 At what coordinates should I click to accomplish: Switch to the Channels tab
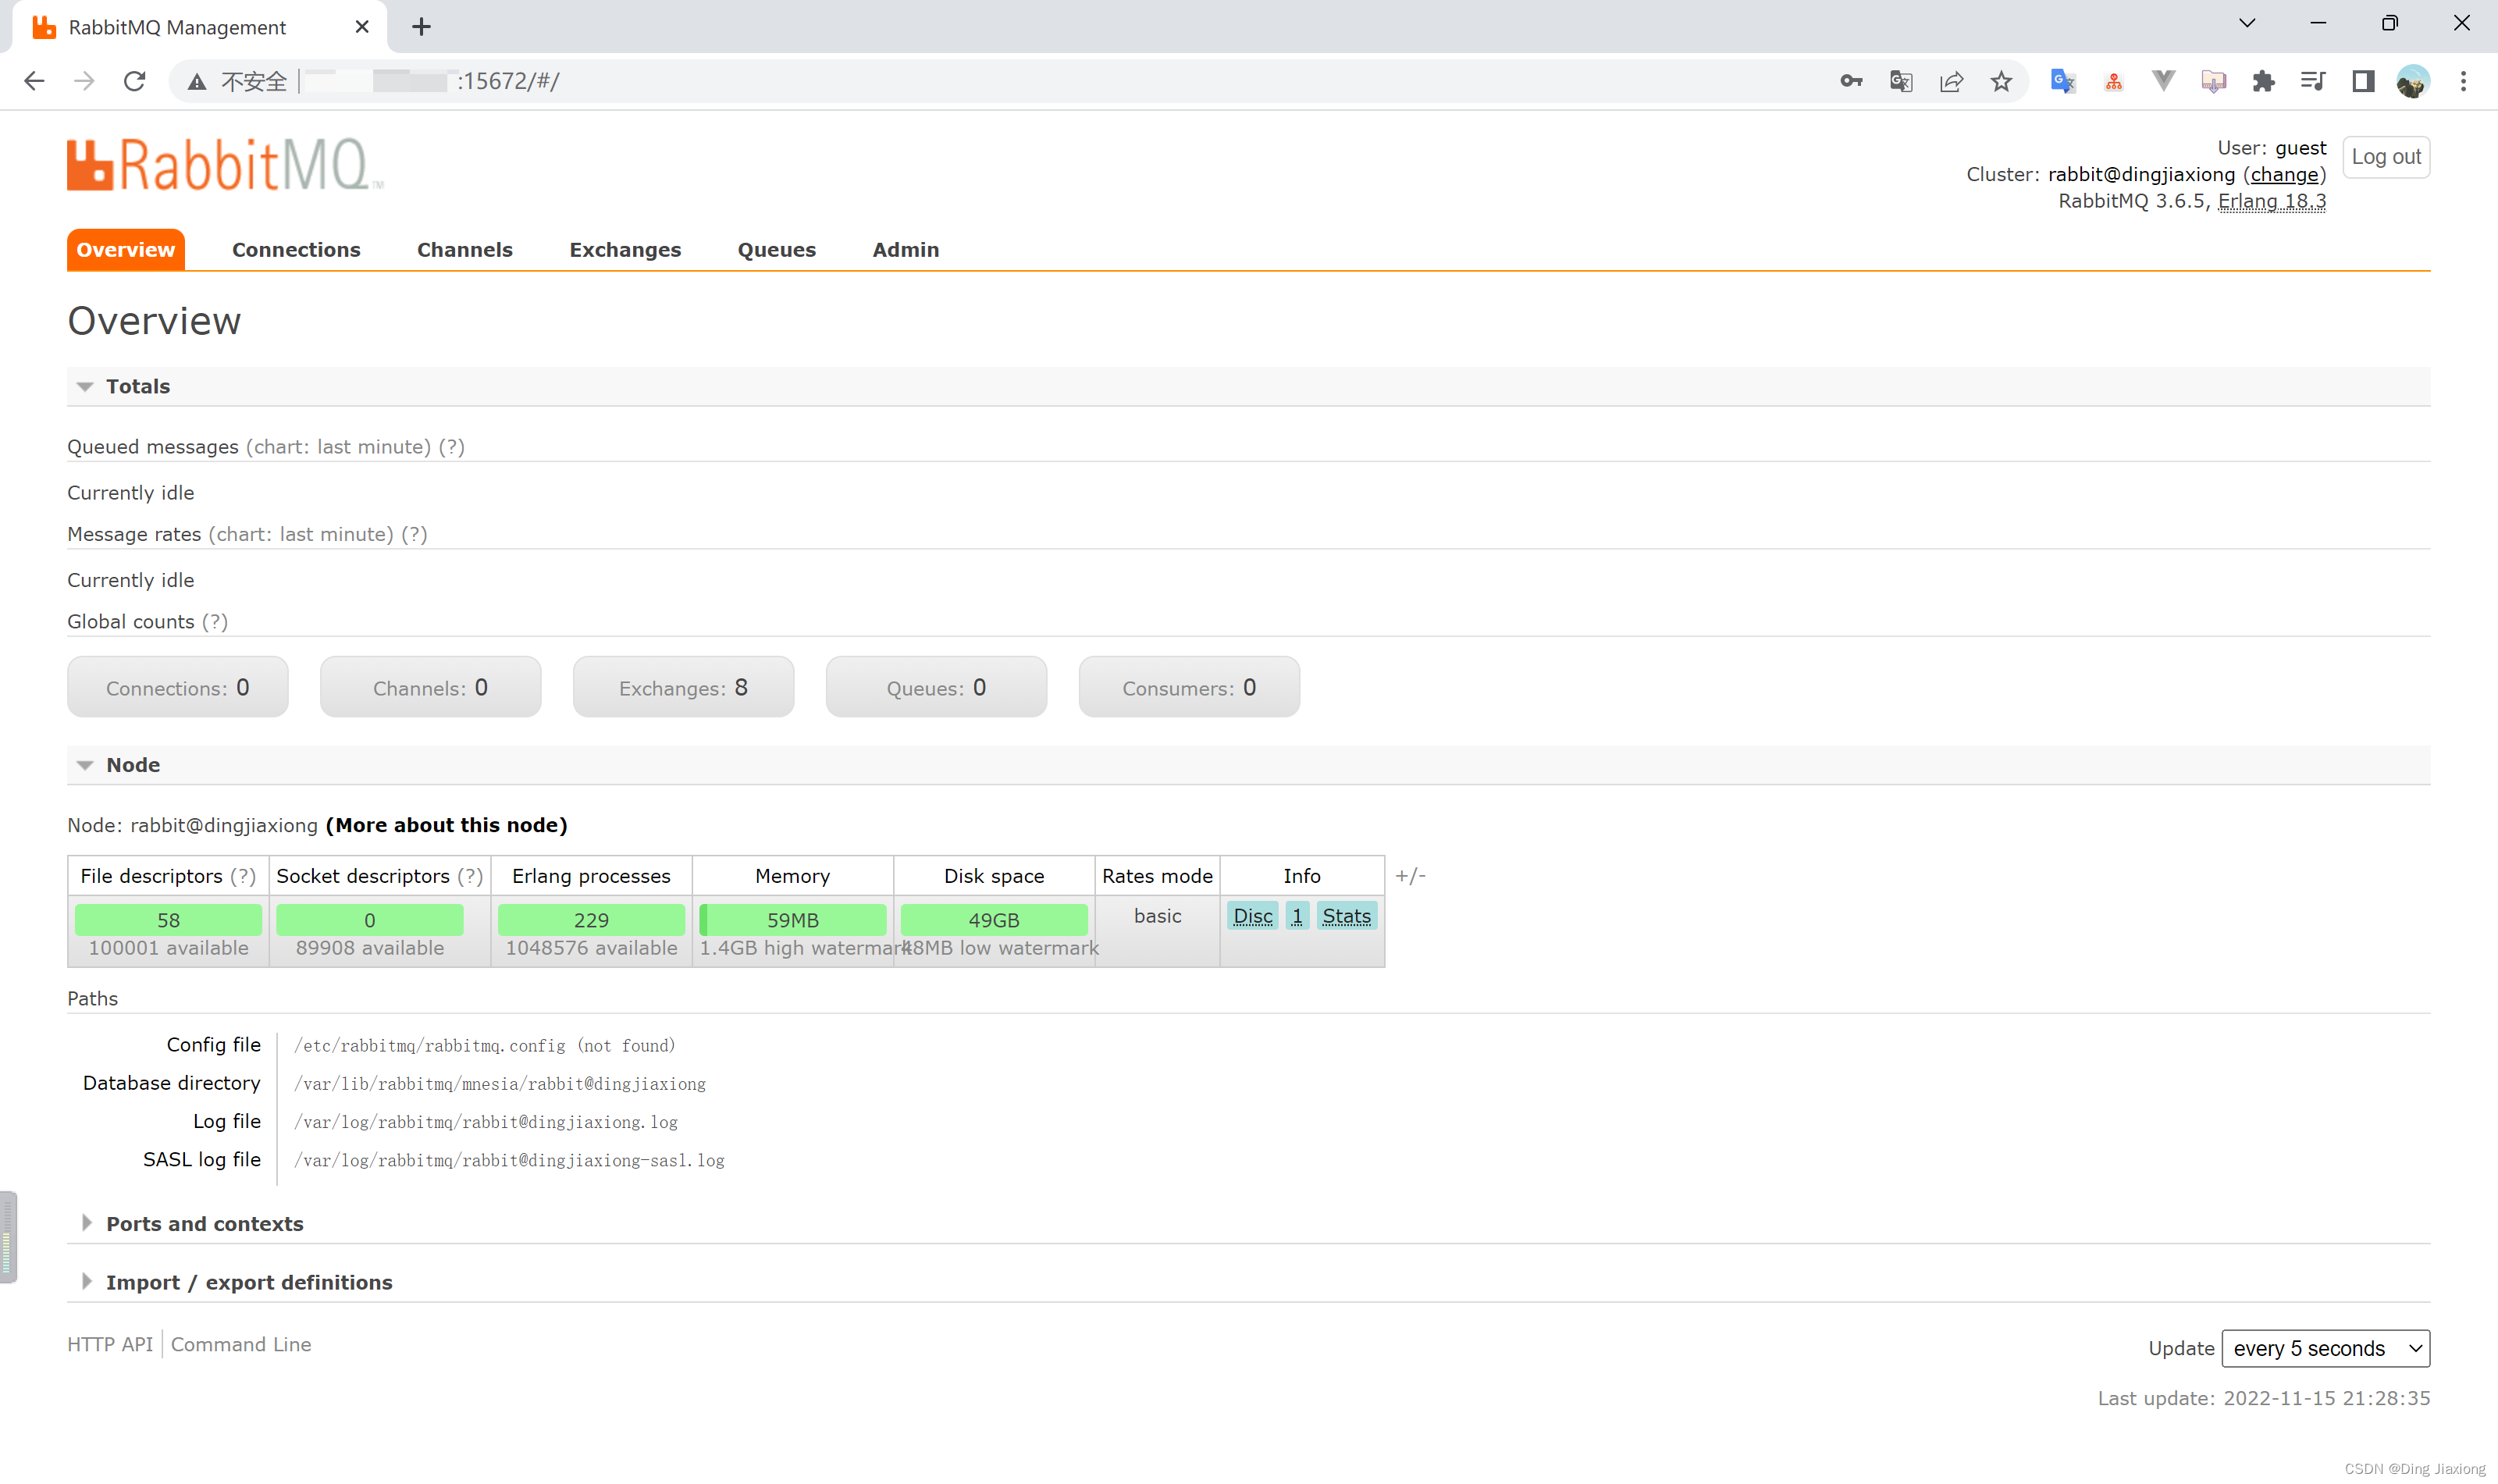(465, 250)
